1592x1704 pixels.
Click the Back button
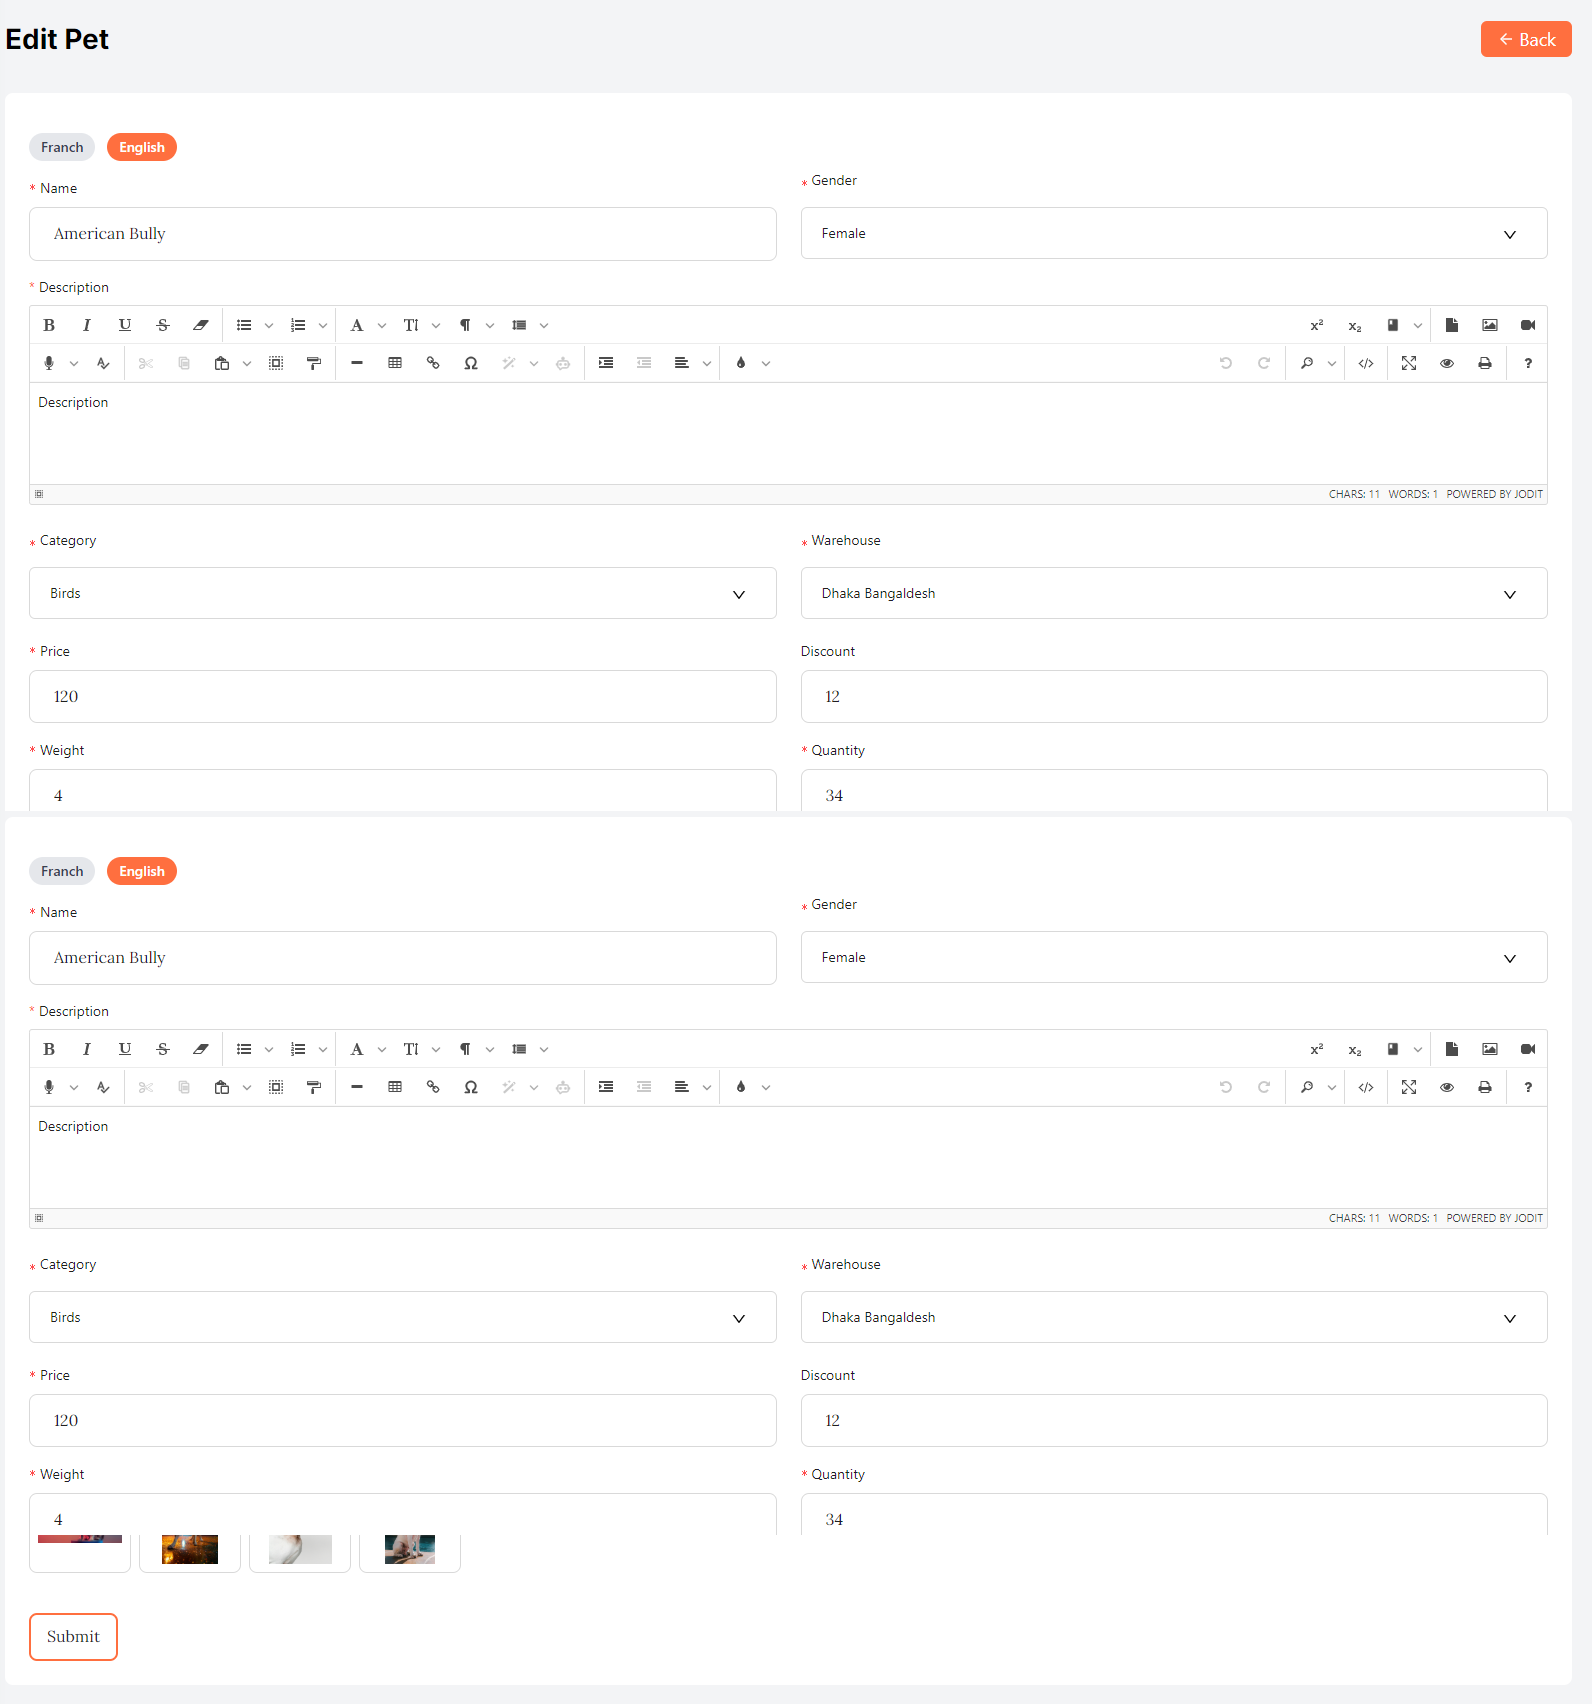[1525, 40]
